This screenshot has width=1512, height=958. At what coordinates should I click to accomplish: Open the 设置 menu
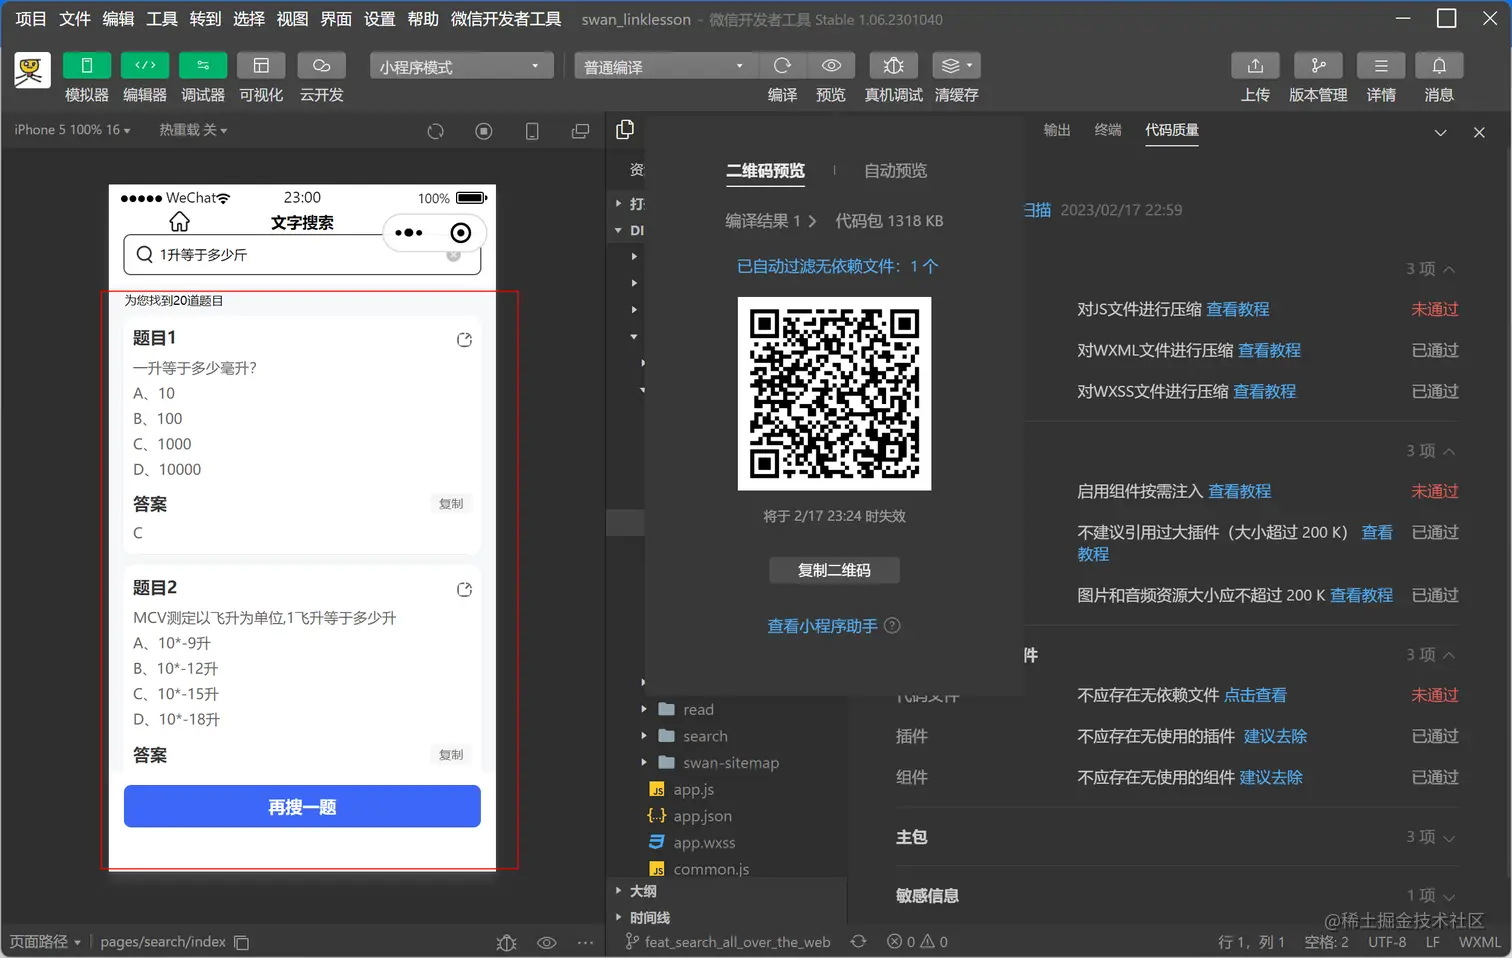point(379,19)
